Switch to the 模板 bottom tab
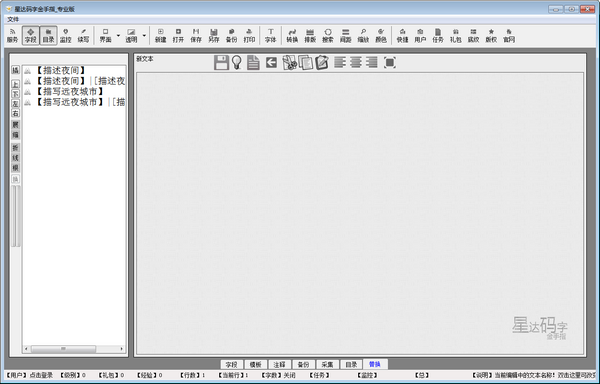This screenshot has height=384, width=600. pos(255,364)
